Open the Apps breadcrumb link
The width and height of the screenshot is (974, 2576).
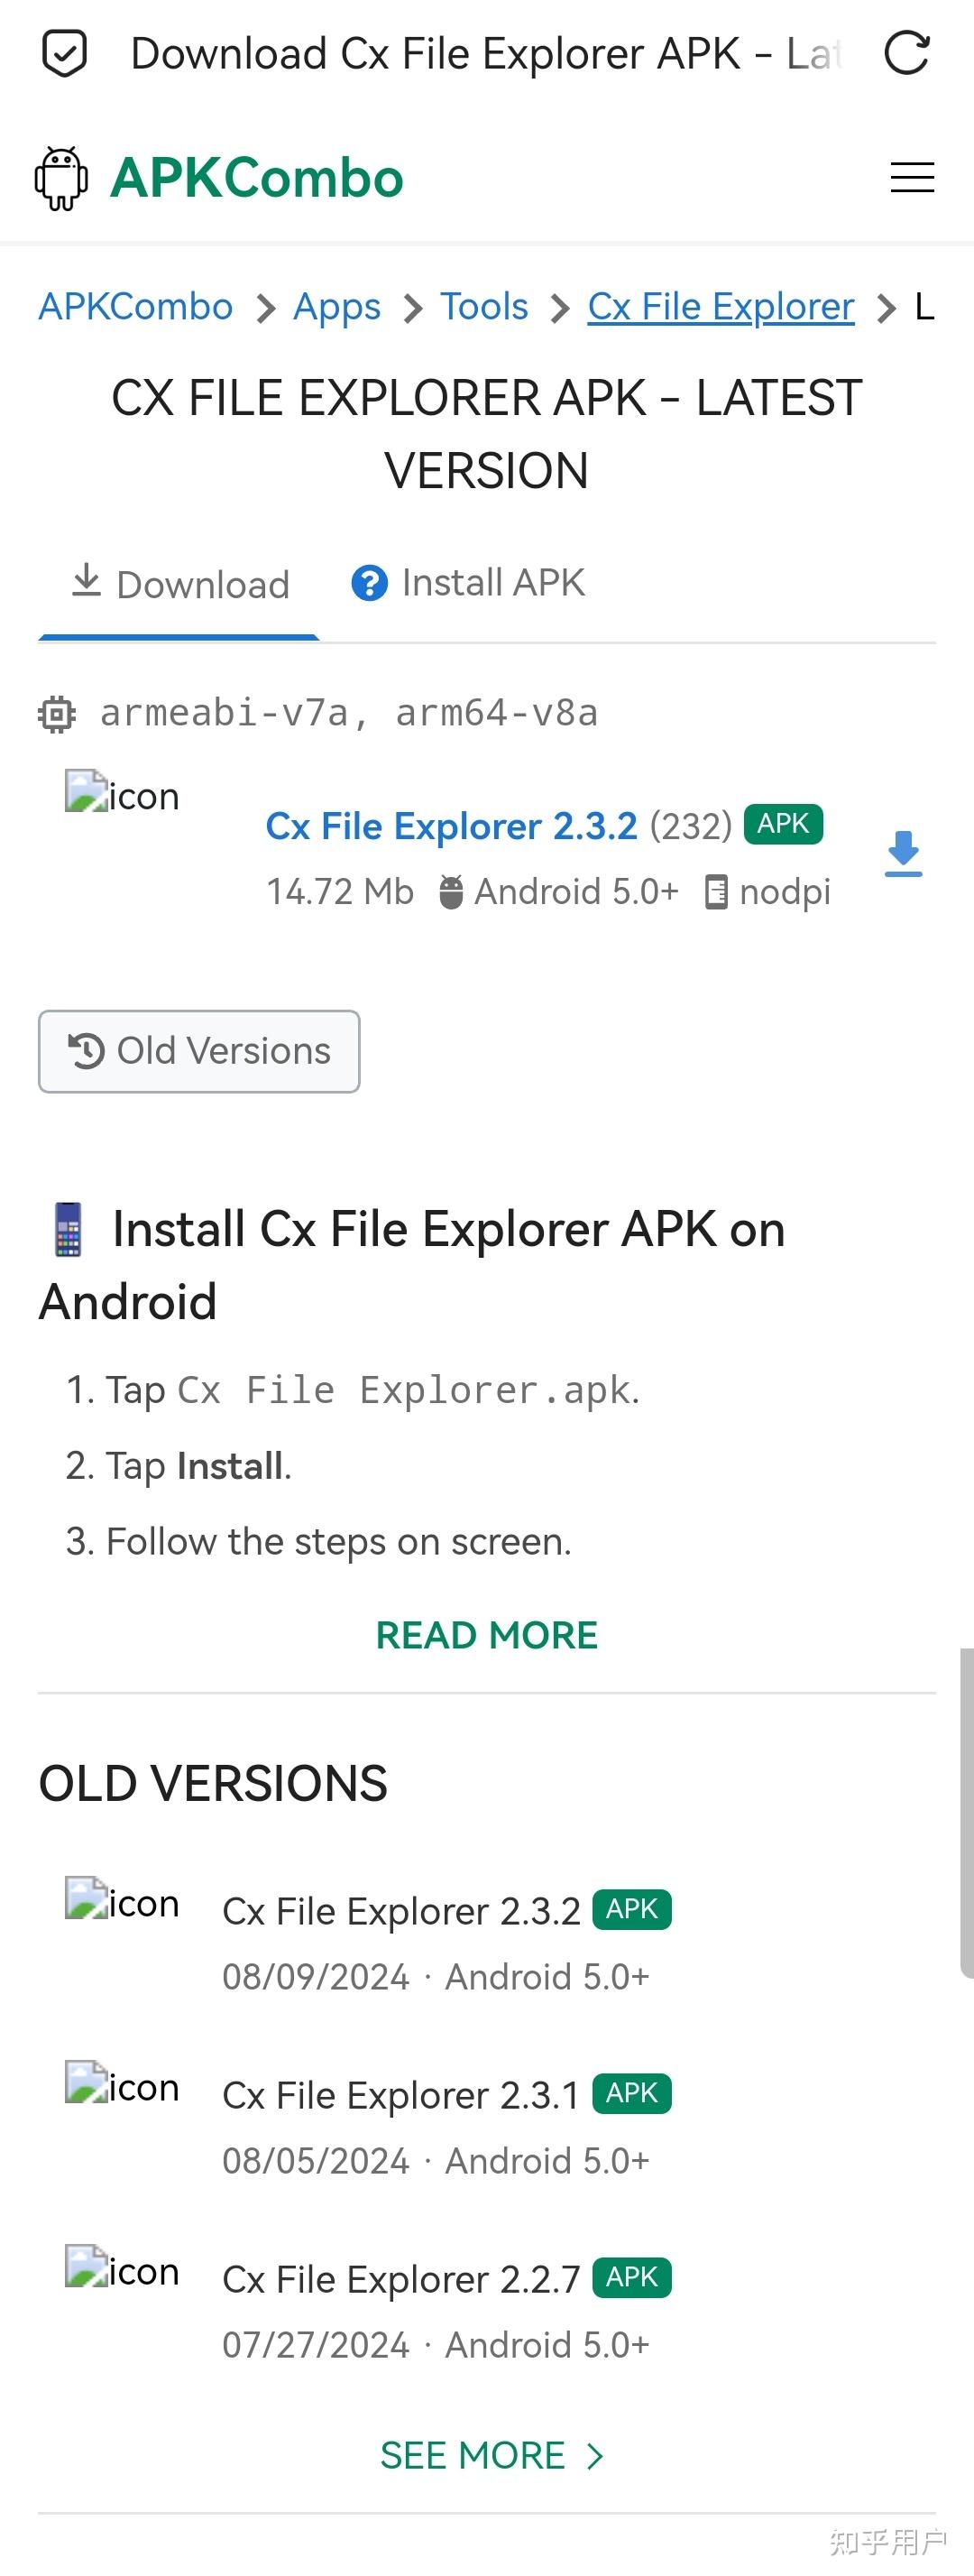point(337,307)
